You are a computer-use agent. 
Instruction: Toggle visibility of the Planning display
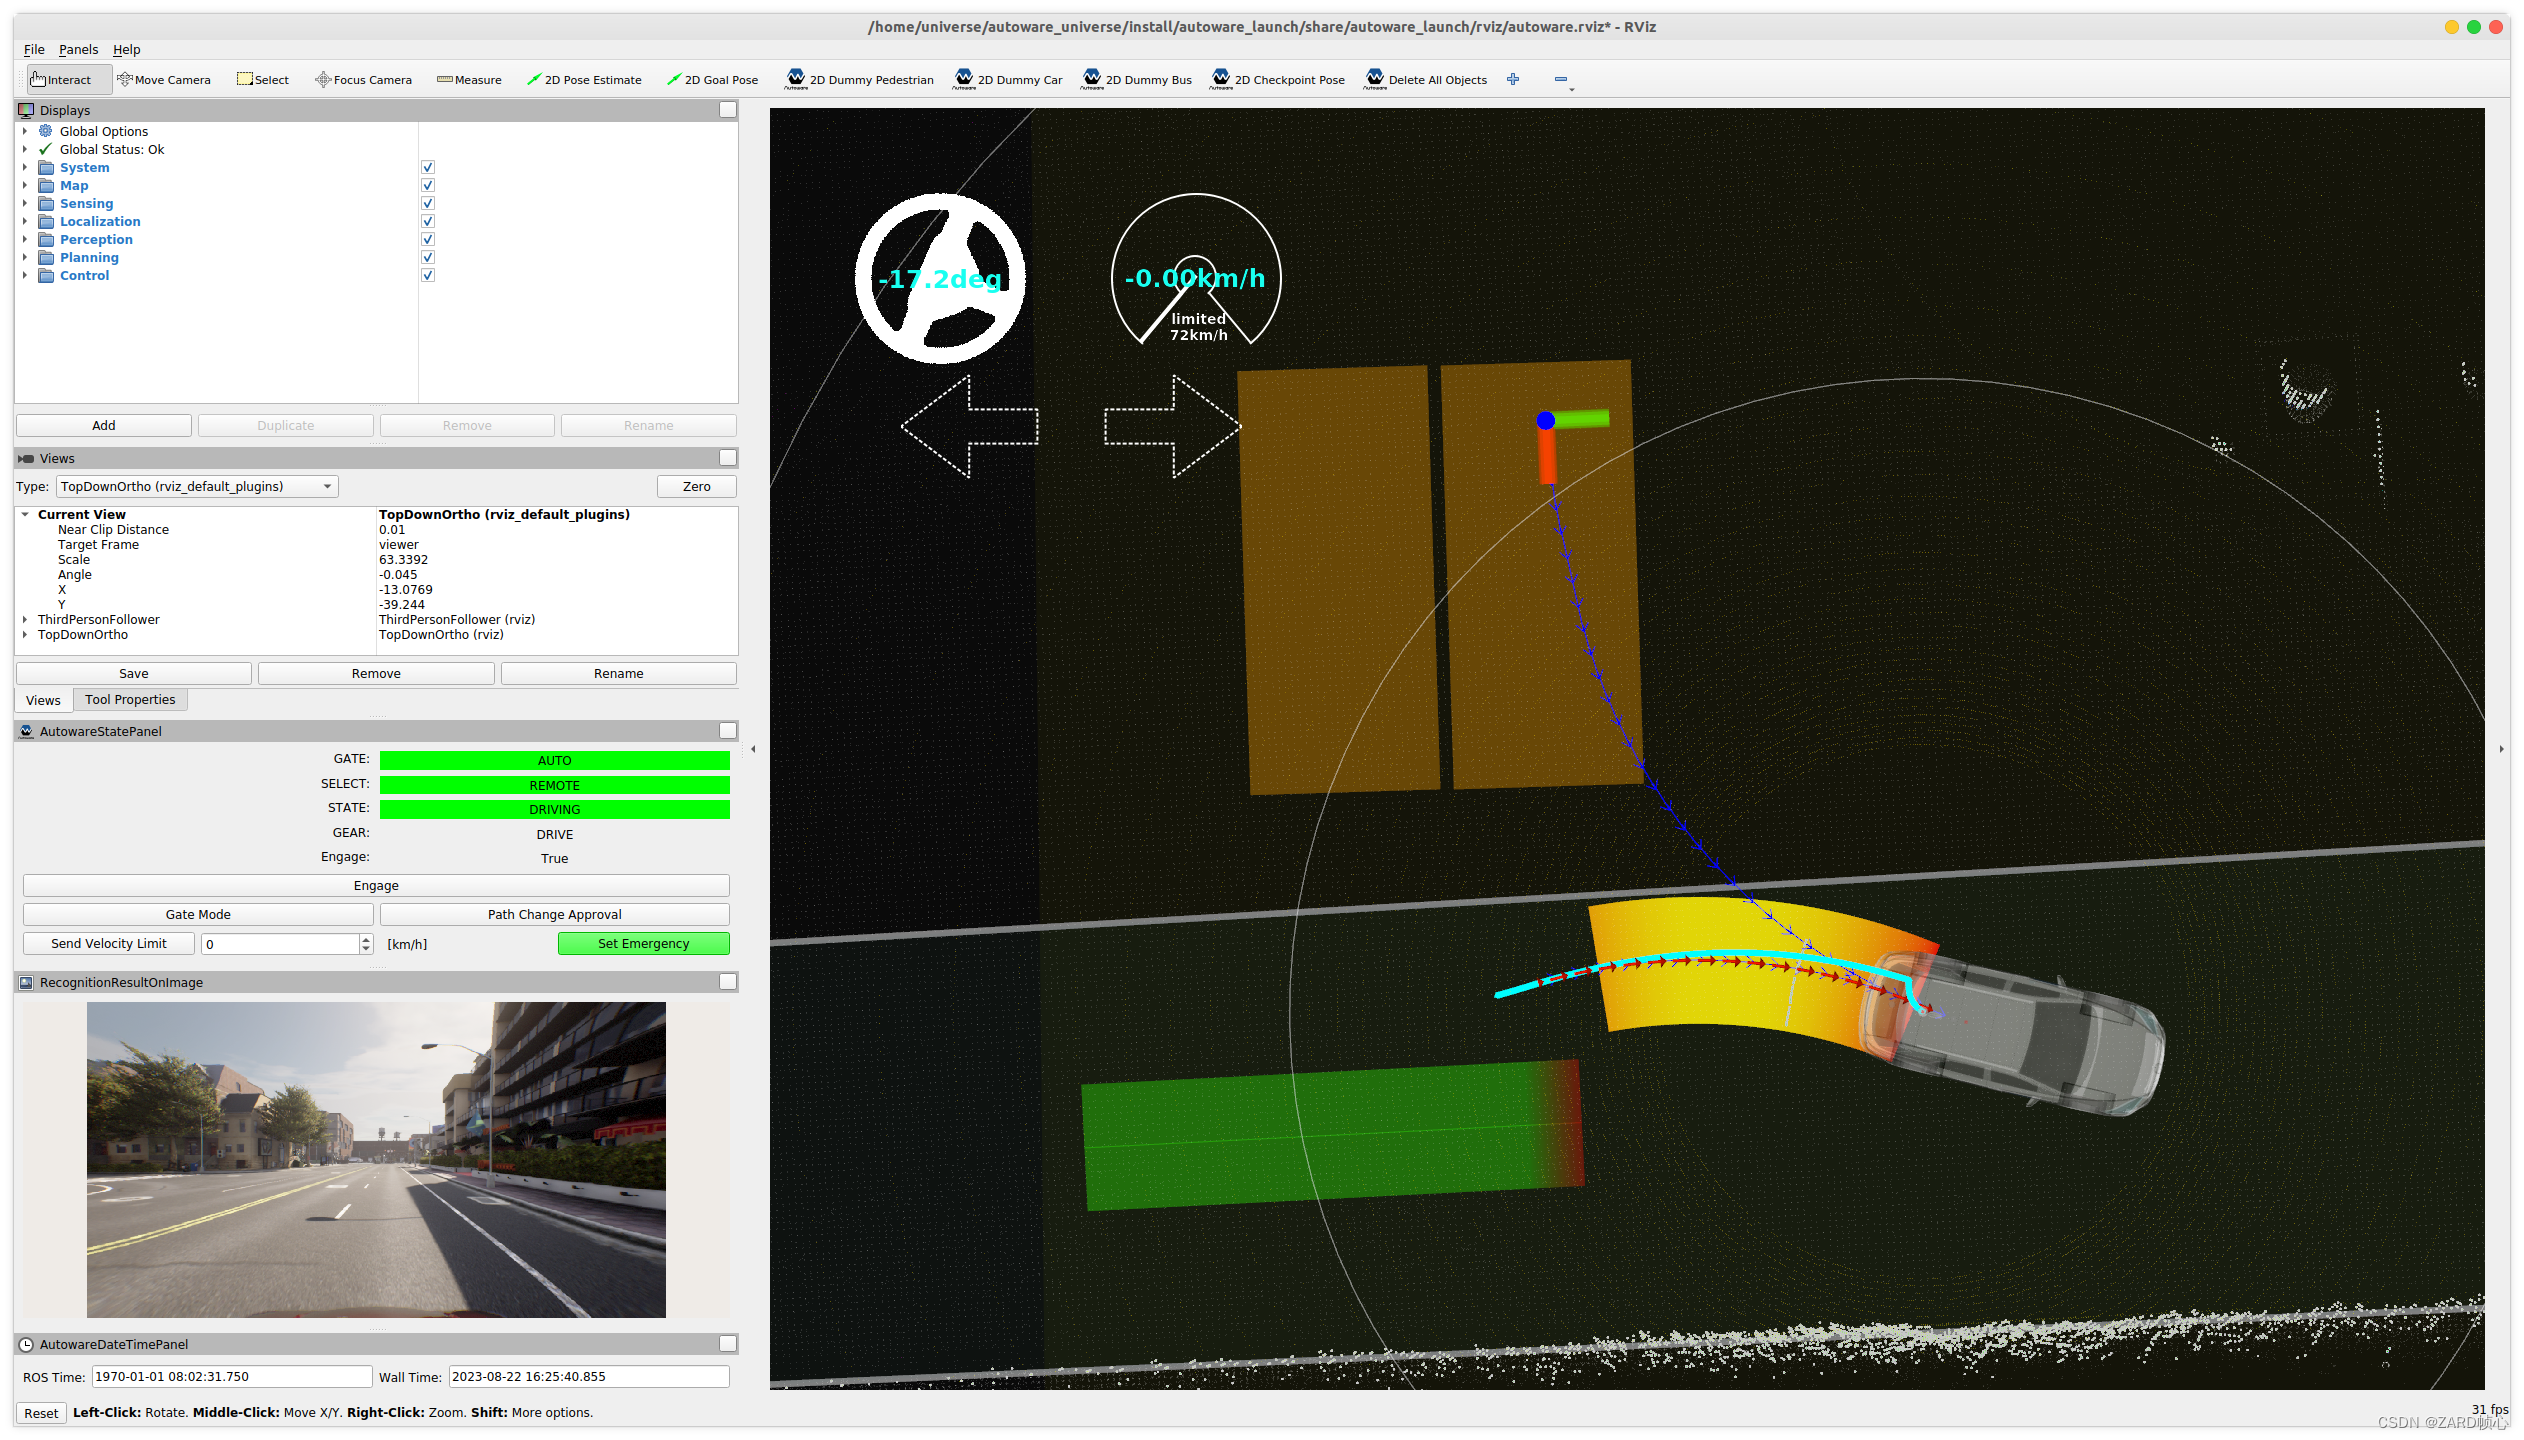pos(428,256)
